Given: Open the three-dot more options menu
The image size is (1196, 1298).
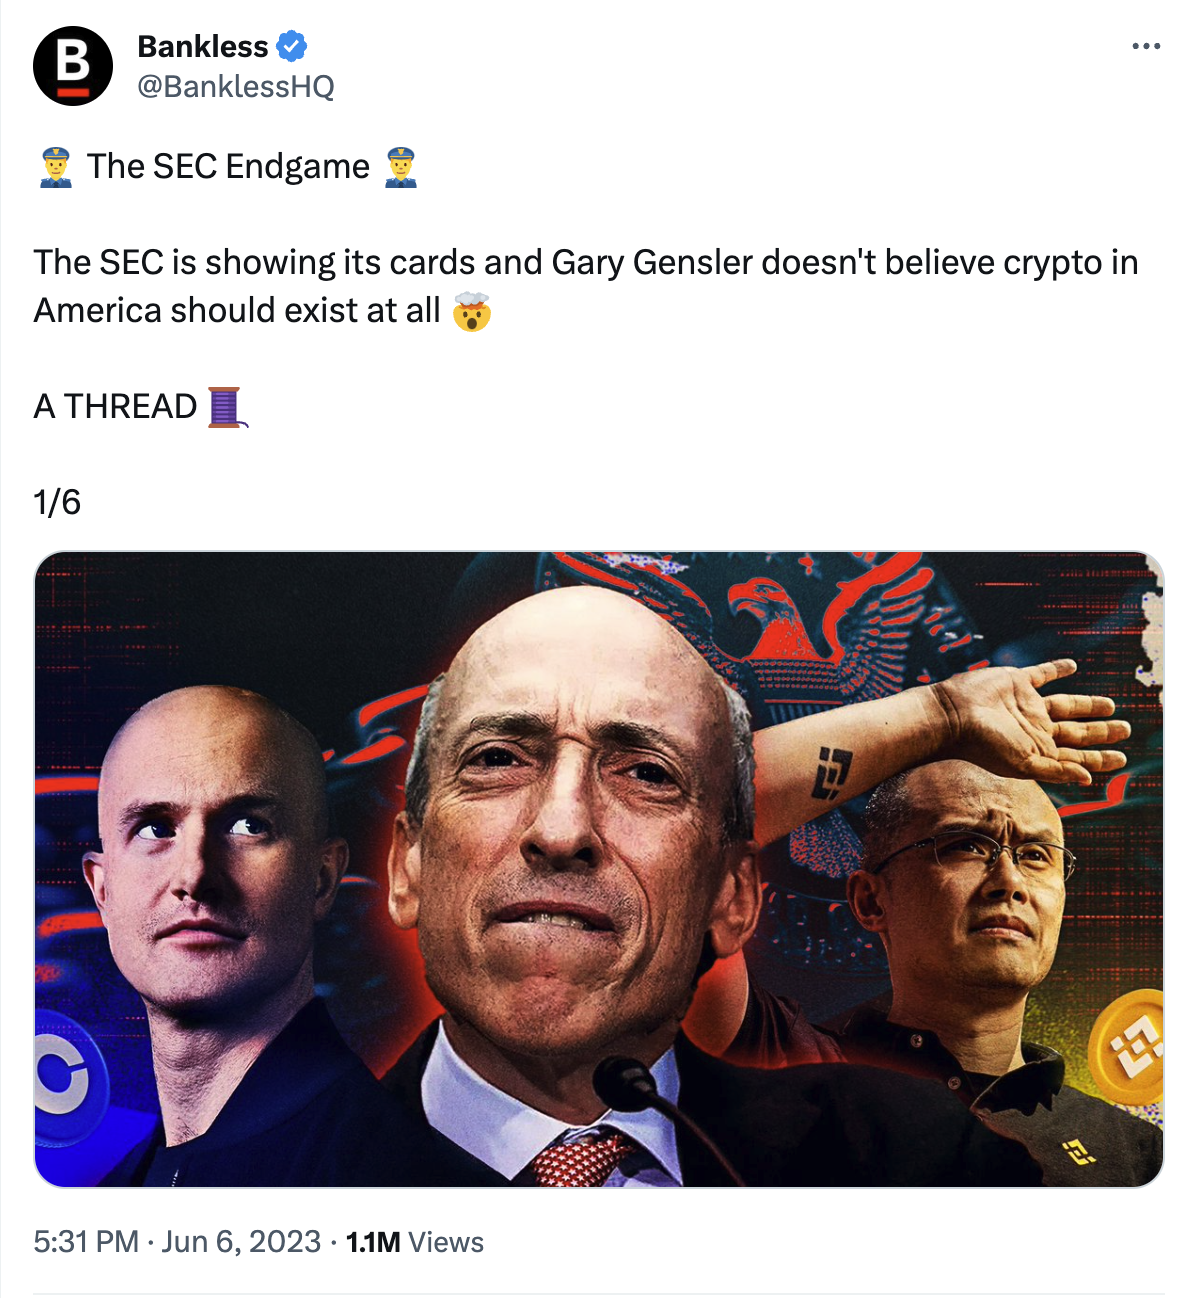Looking at the screenshot, I should (x=1146, y=46).
